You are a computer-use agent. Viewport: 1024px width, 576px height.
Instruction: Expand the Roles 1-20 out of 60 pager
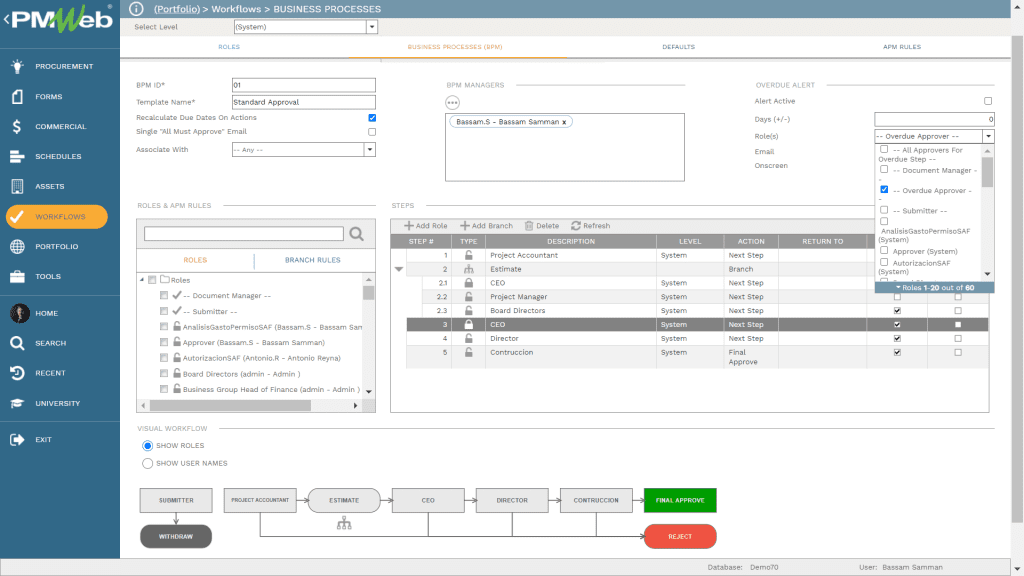coord(935,287)
